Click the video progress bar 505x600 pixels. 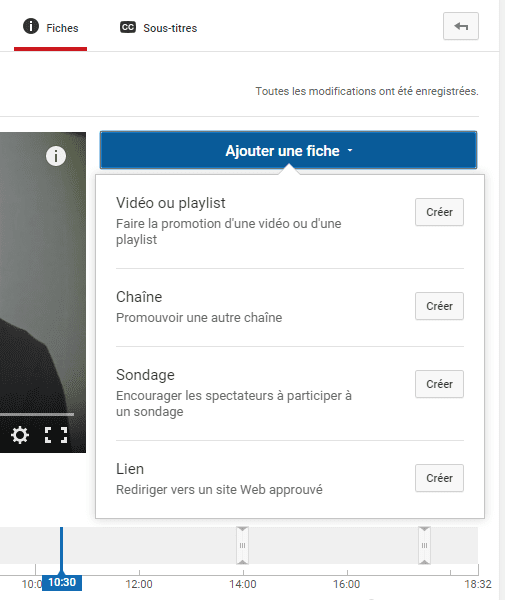click(x=37, y=414)
